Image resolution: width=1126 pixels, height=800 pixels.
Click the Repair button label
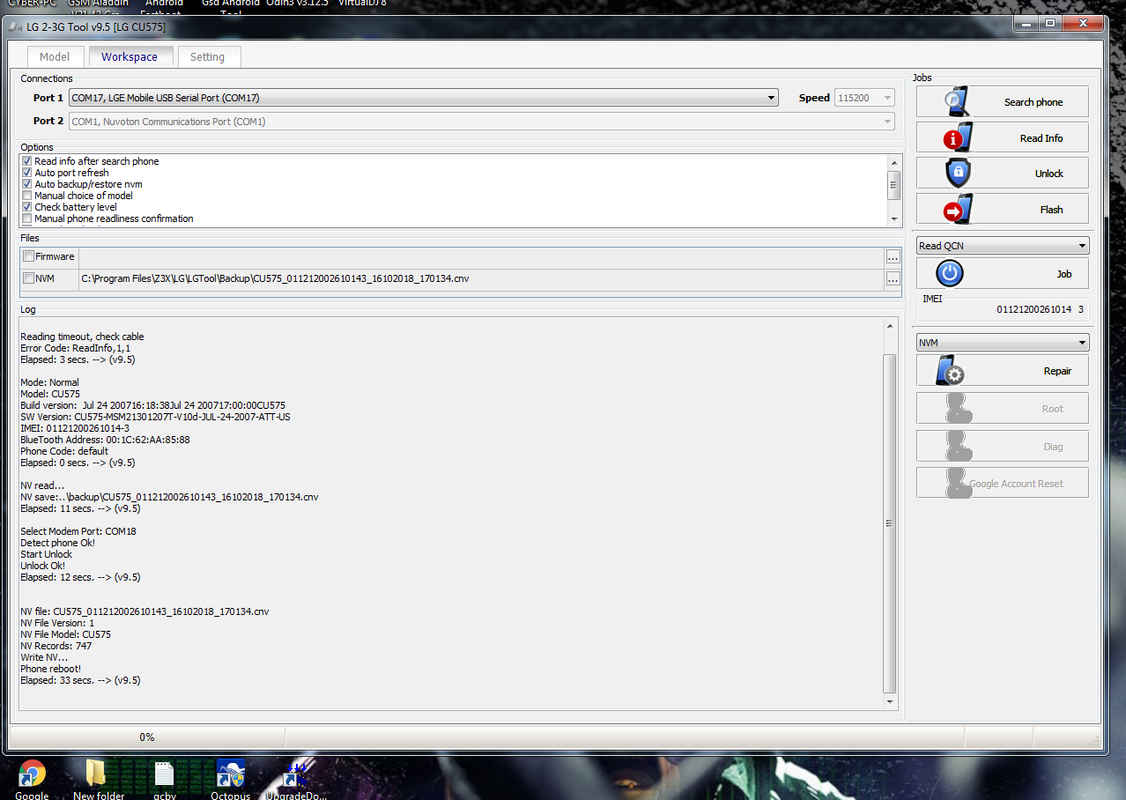click(1058, 371)
